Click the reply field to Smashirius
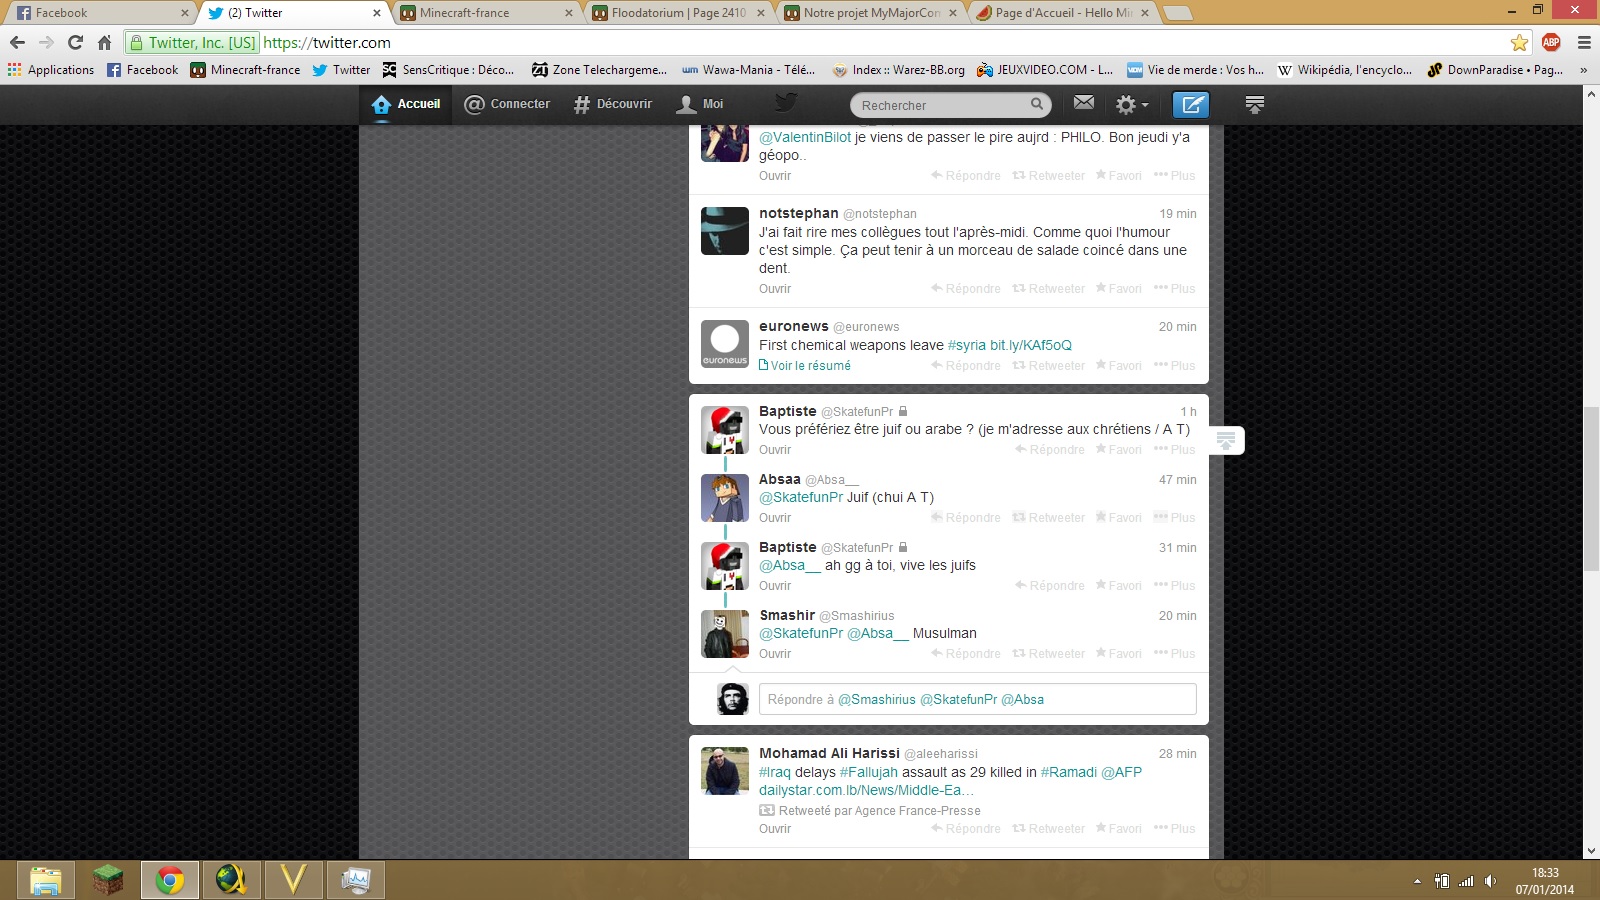The width and height of the screenshot is (1600, 900). click(x=977, y=699)
